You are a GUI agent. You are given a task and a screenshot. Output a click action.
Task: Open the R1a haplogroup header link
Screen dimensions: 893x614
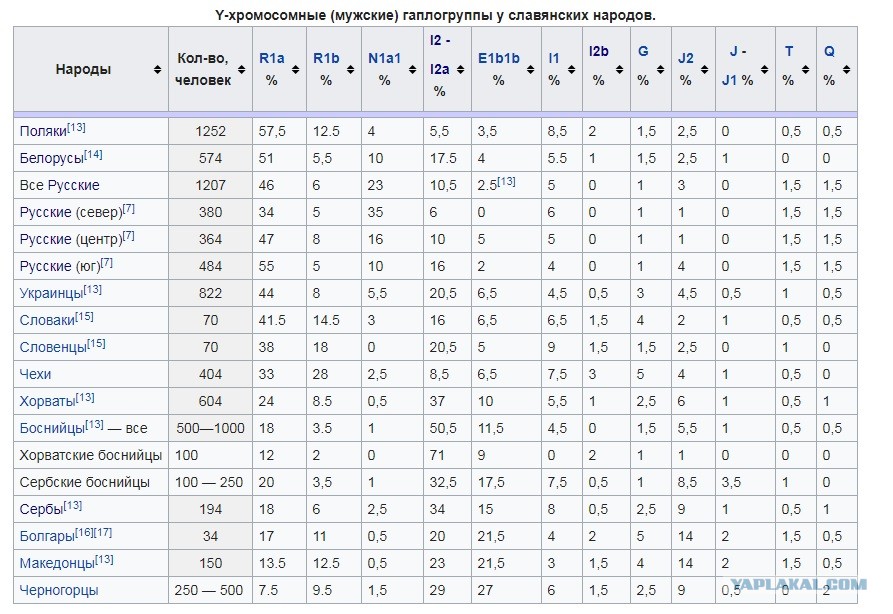272,58
